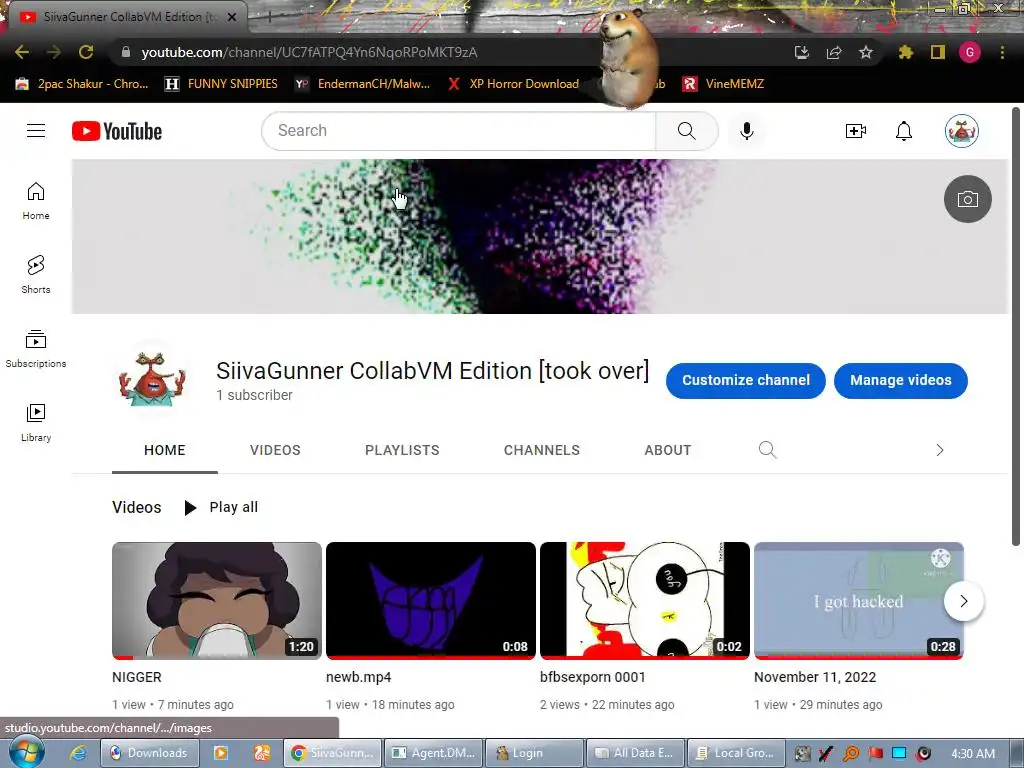The width and height of the screenshot is (1024, 768).
Task: Switch to Local Gro... taskbar window
Action: [735, 753]
